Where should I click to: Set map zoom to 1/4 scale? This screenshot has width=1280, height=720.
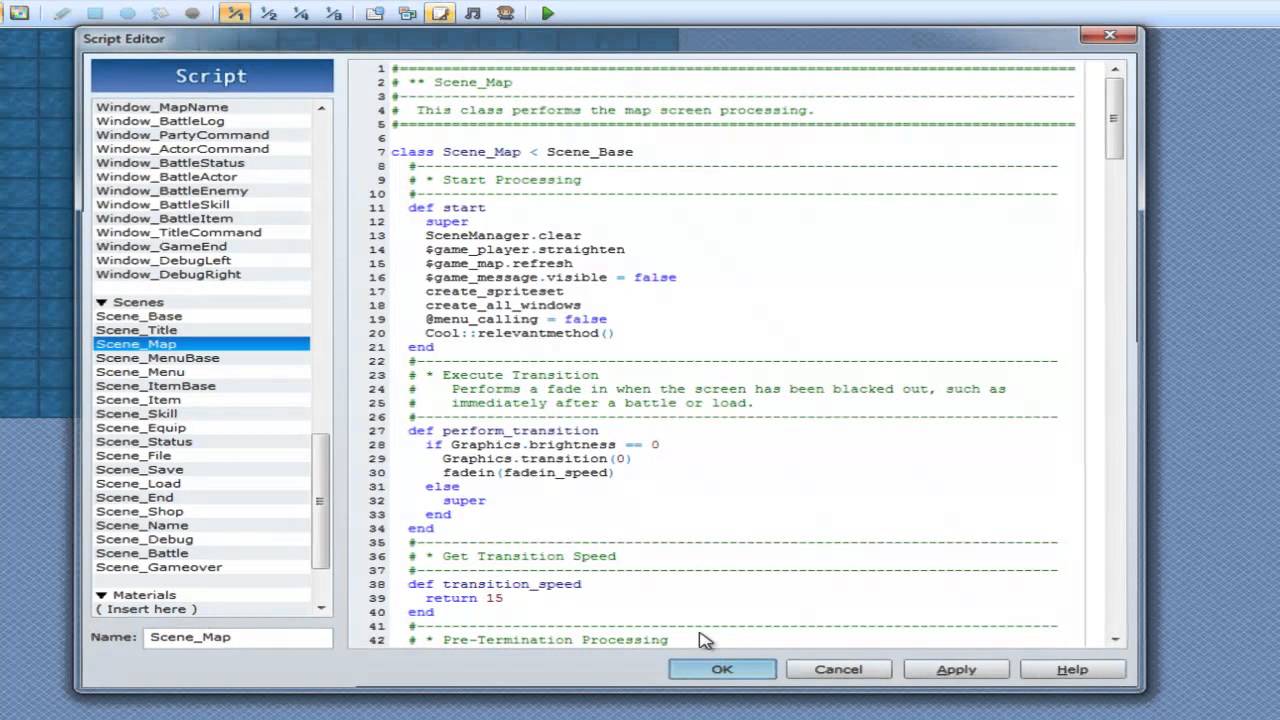tap(301, 13)
